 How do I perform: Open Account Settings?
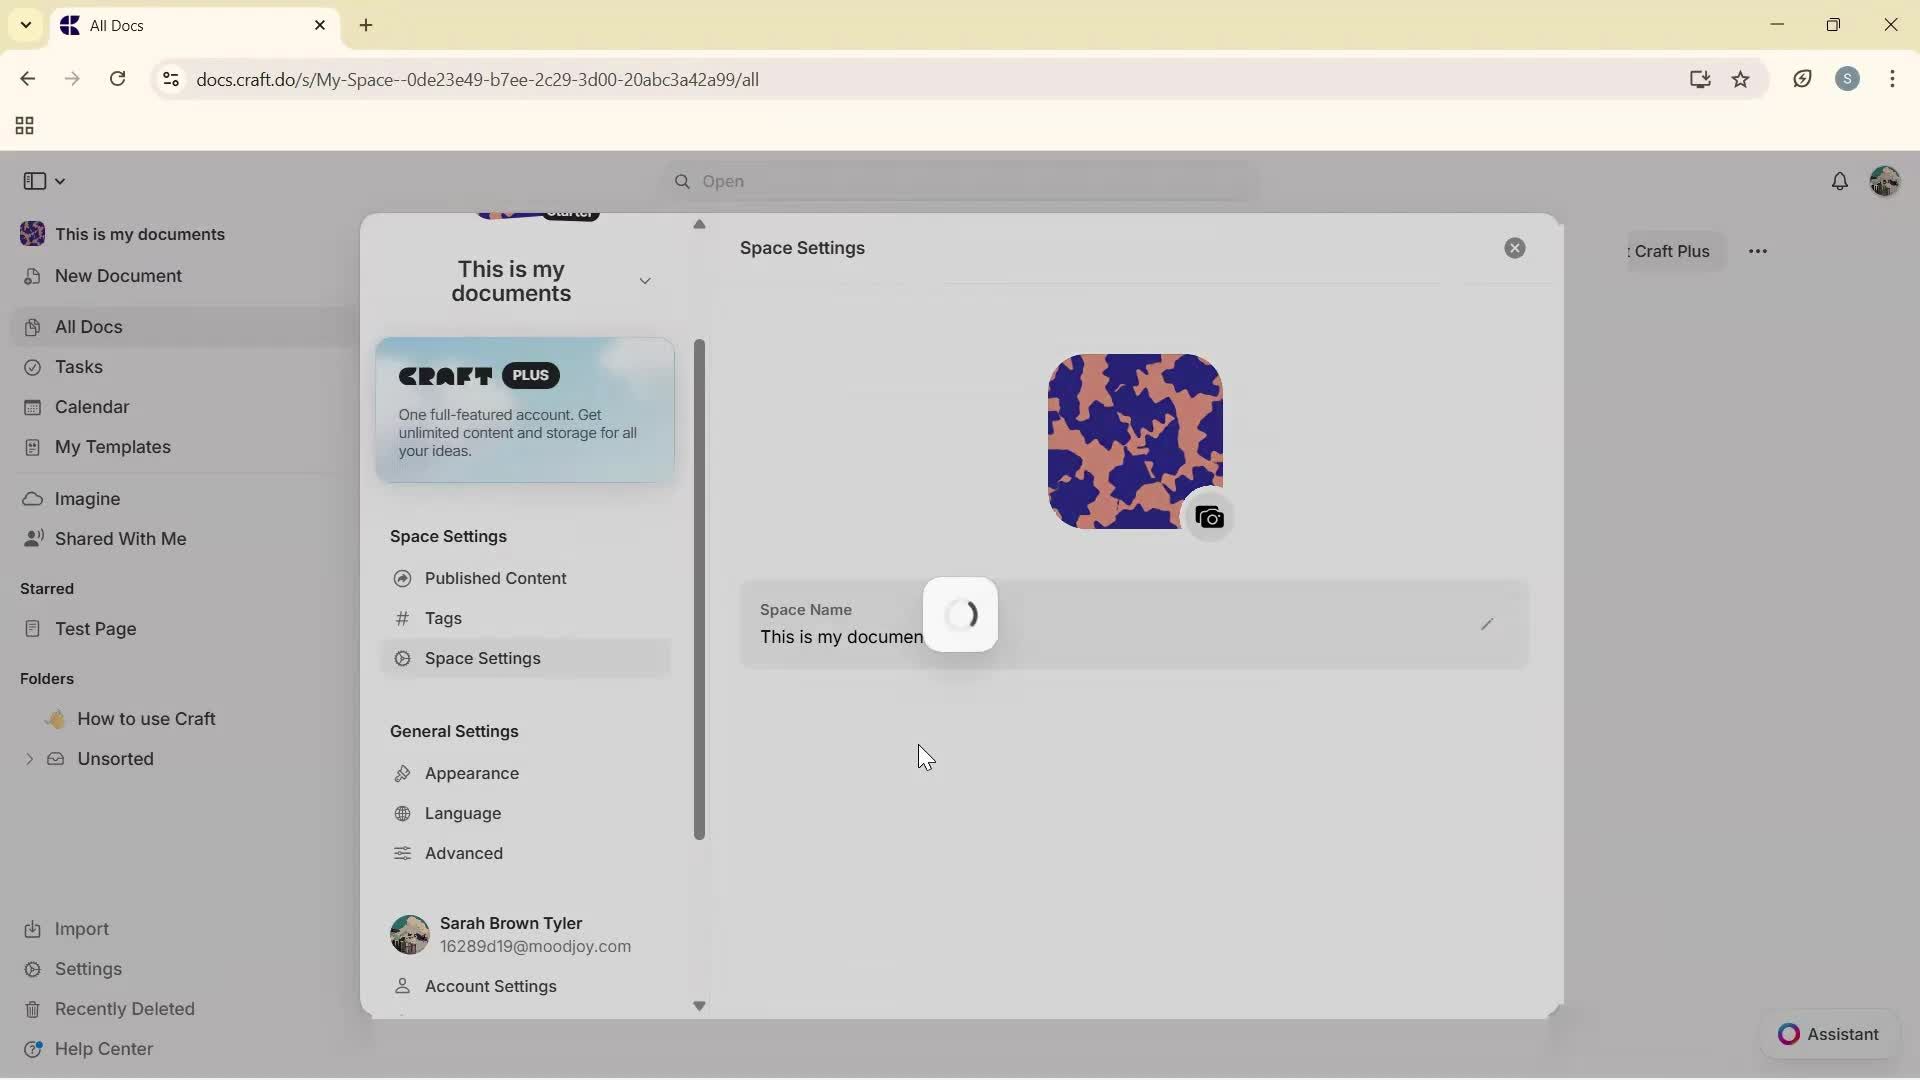coord(489,987)
